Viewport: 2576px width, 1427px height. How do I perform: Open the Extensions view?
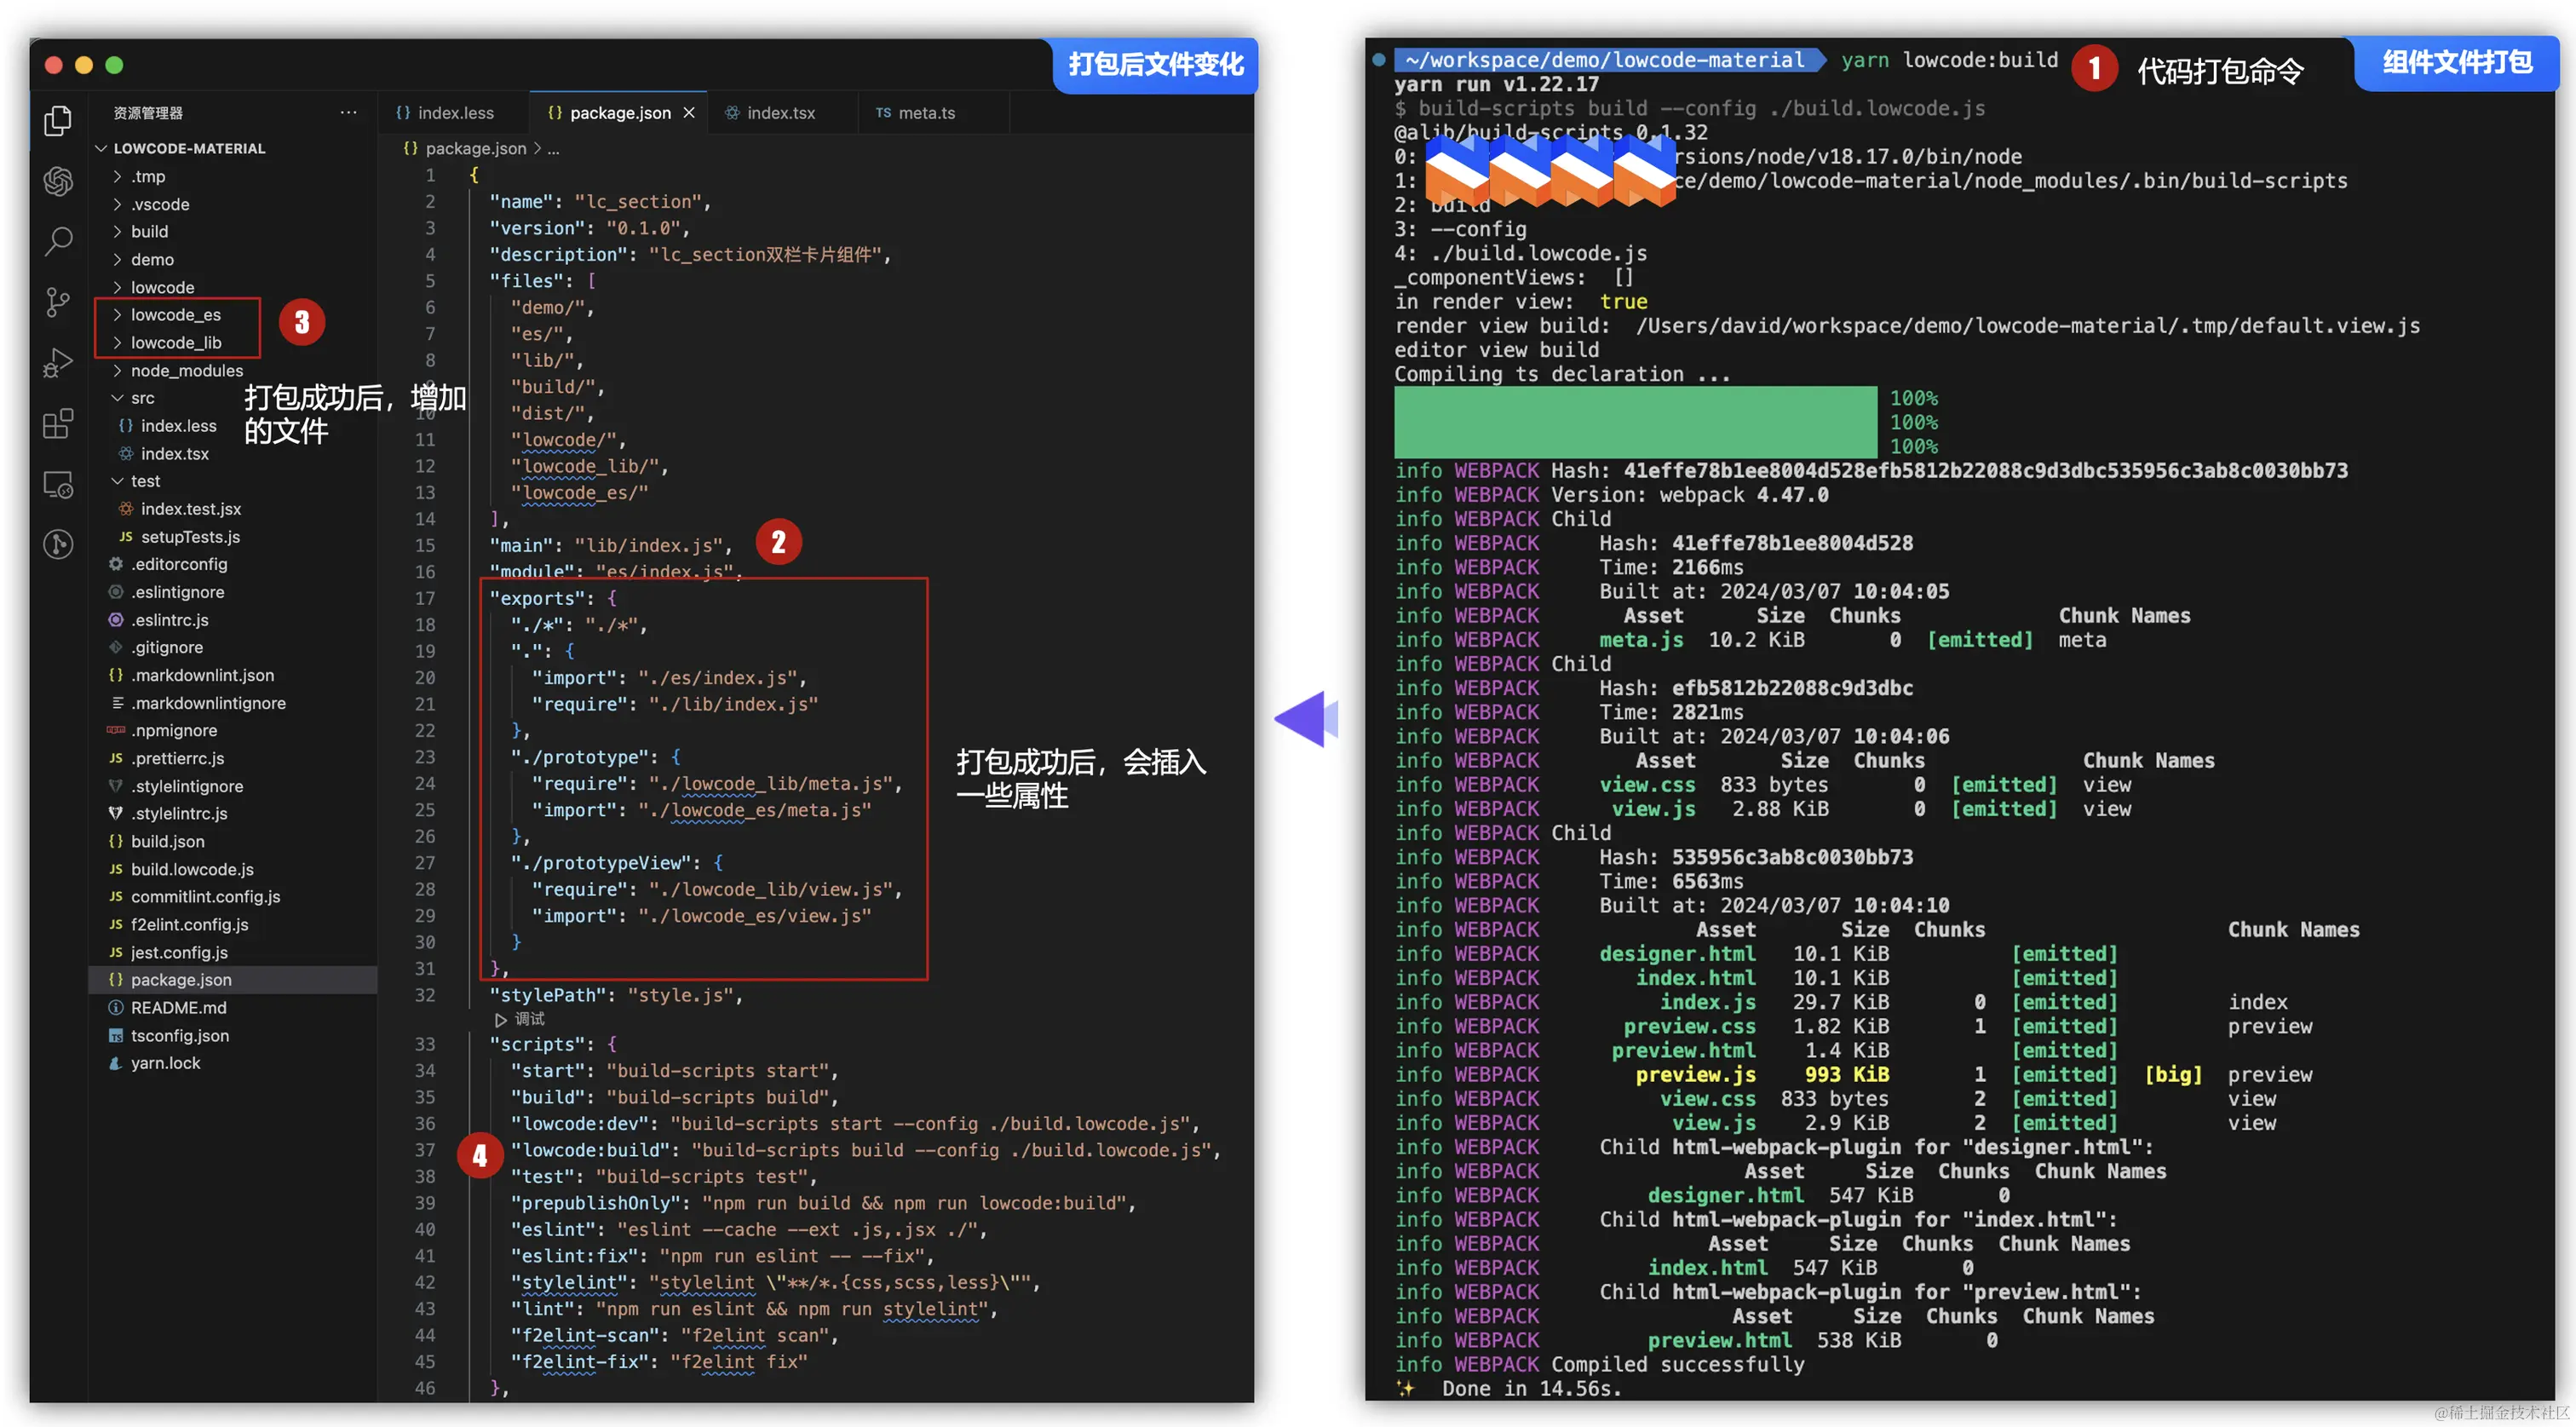(x=57, y=422)
